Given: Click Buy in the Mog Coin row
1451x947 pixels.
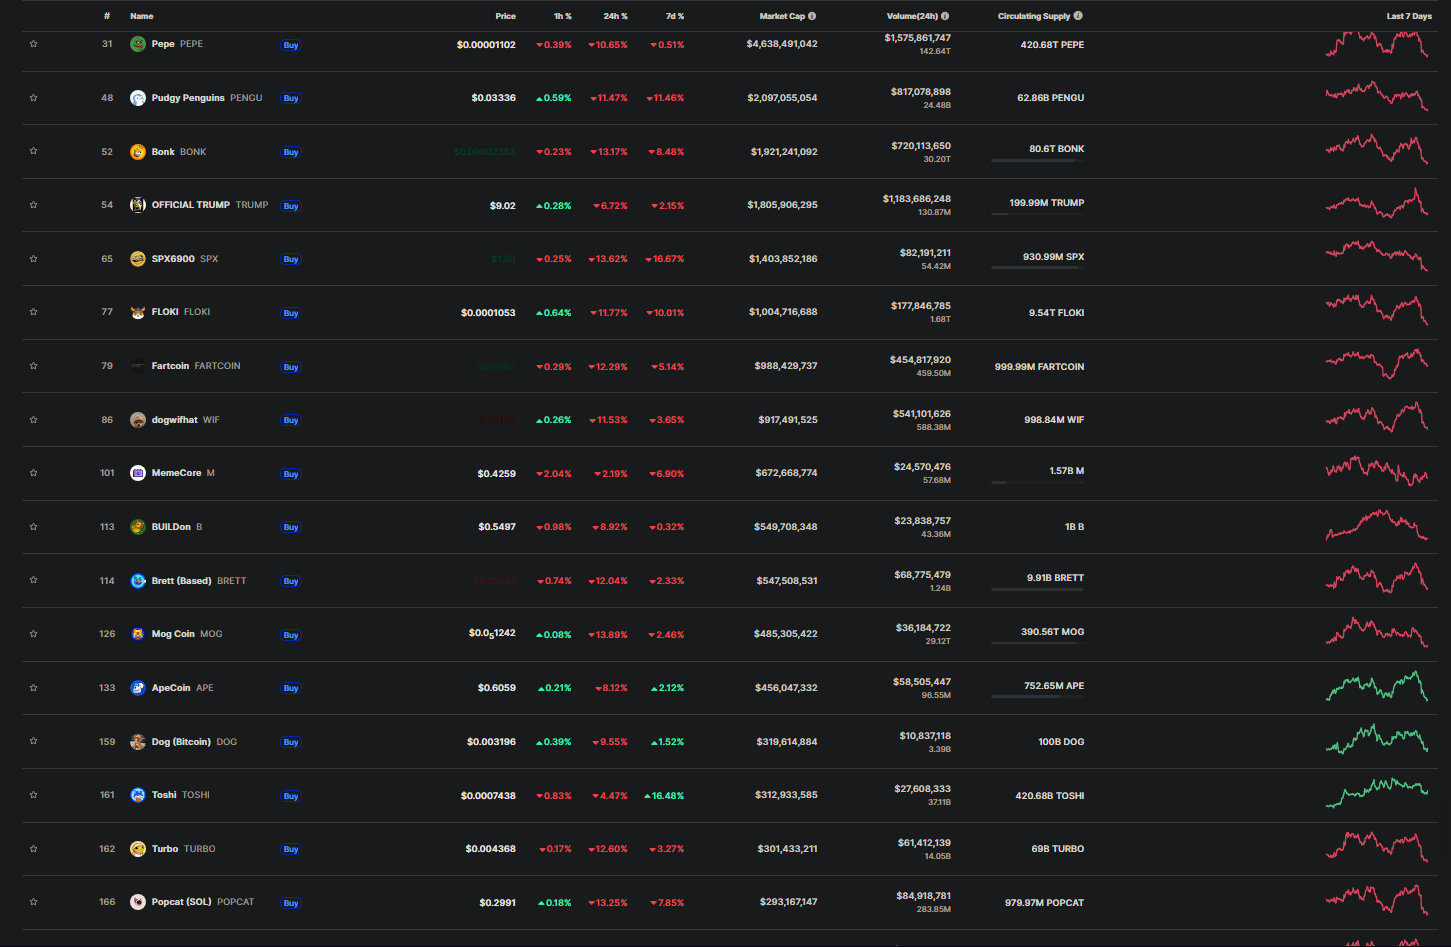Looking at the screenshot, I should 291,635.
